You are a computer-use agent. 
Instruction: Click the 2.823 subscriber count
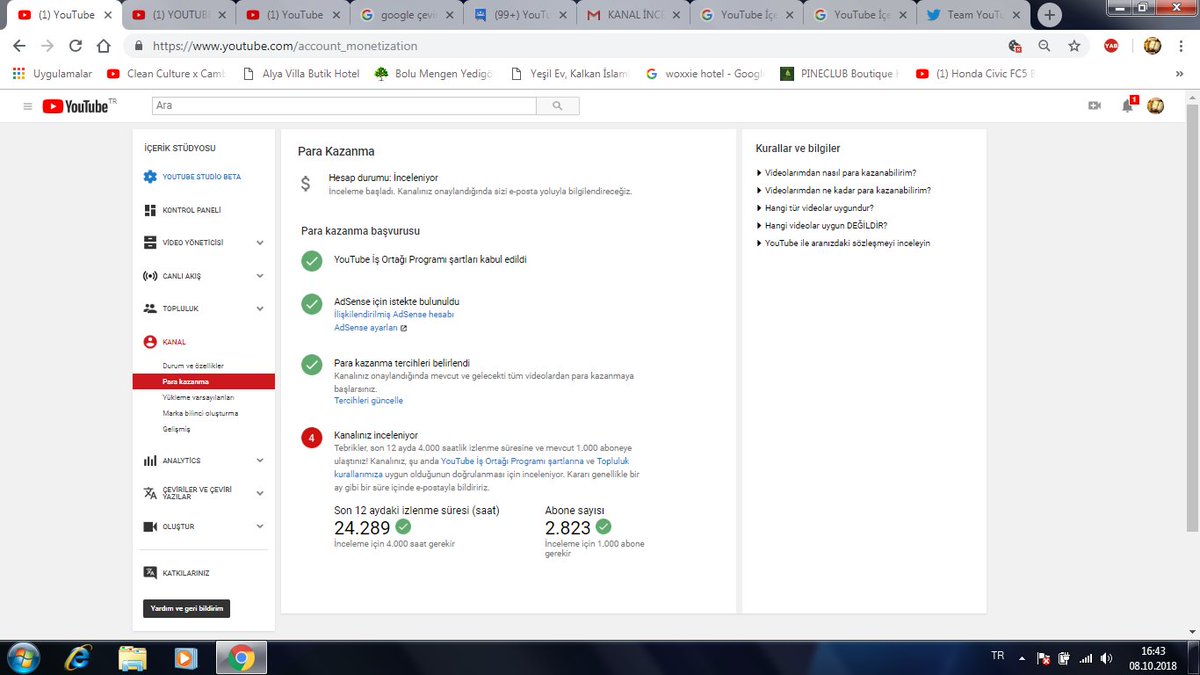pyautogui.click(x=568, y=527)
